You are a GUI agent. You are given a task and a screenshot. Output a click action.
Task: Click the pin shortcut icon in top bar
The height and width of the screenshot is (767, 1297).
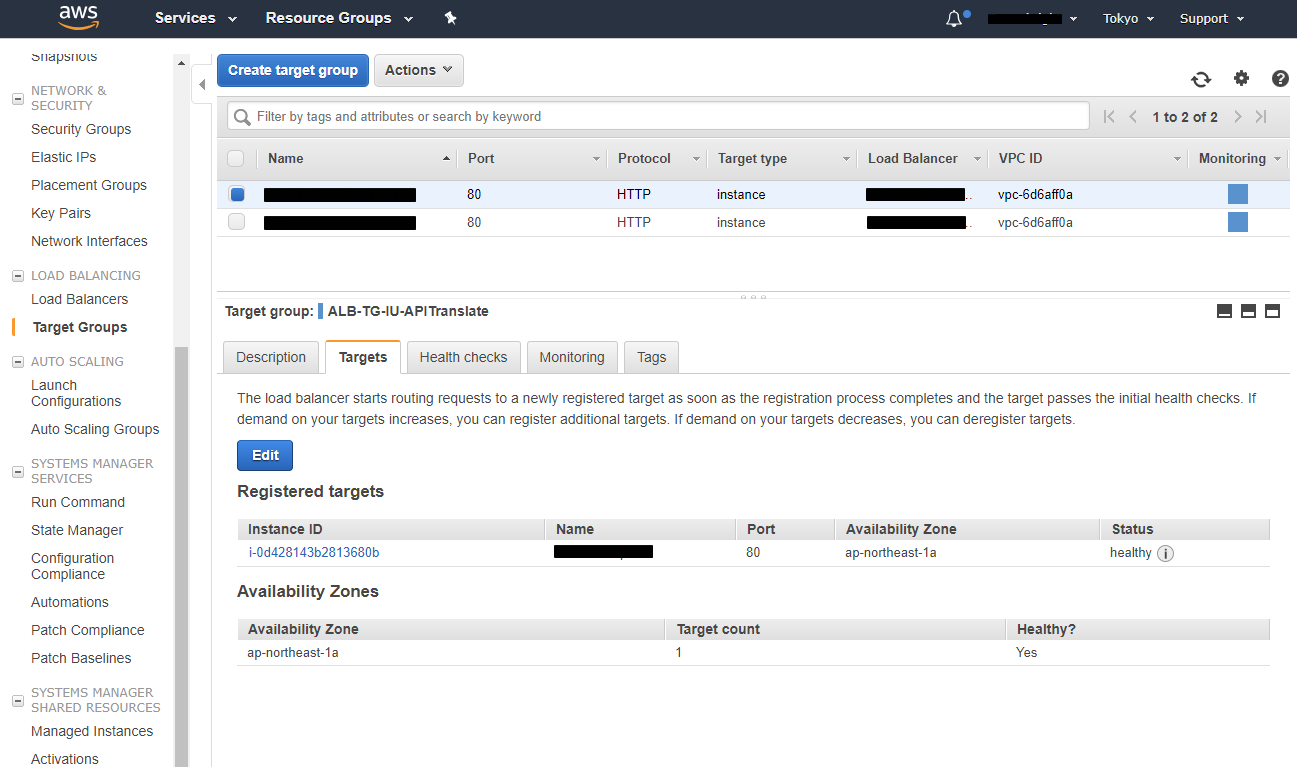coord(450,18)
